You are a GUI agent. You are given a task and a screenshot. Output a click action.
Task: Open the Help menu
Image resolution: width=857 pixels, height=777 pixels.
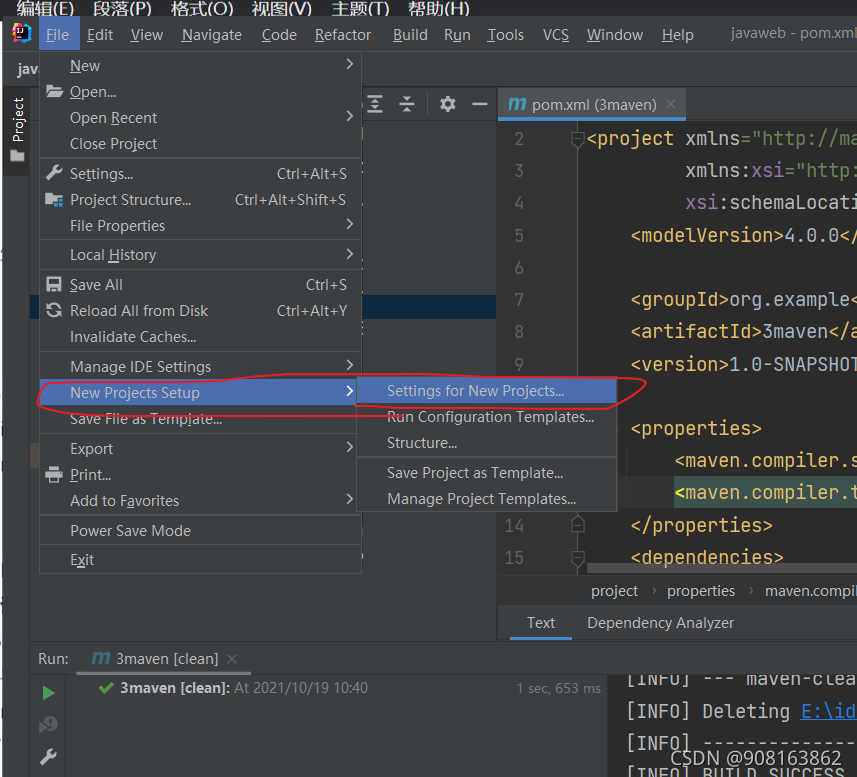678,34
